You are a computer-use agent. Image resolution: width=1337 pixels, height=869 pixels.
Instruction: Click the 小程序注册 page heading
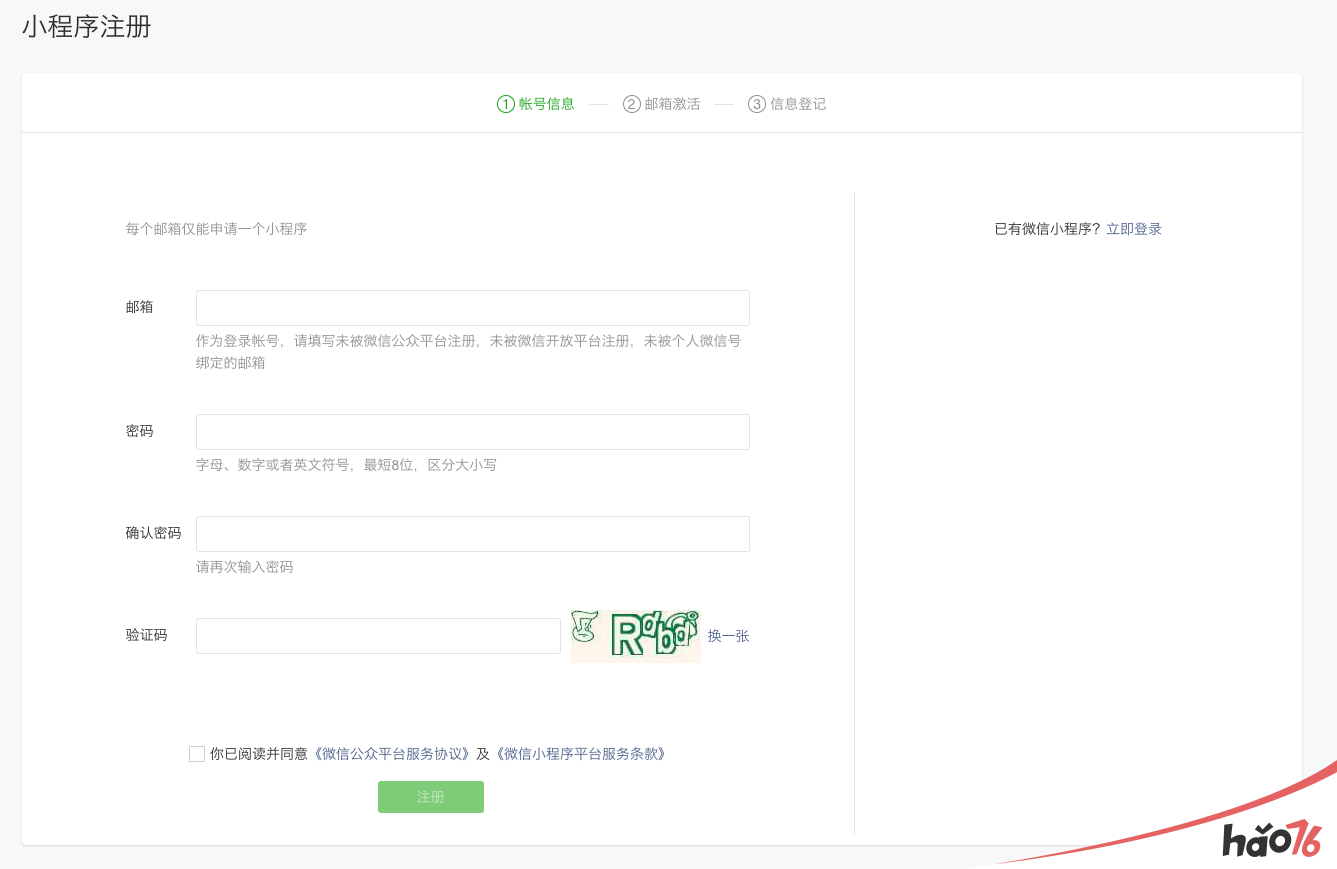coord(87,27)
